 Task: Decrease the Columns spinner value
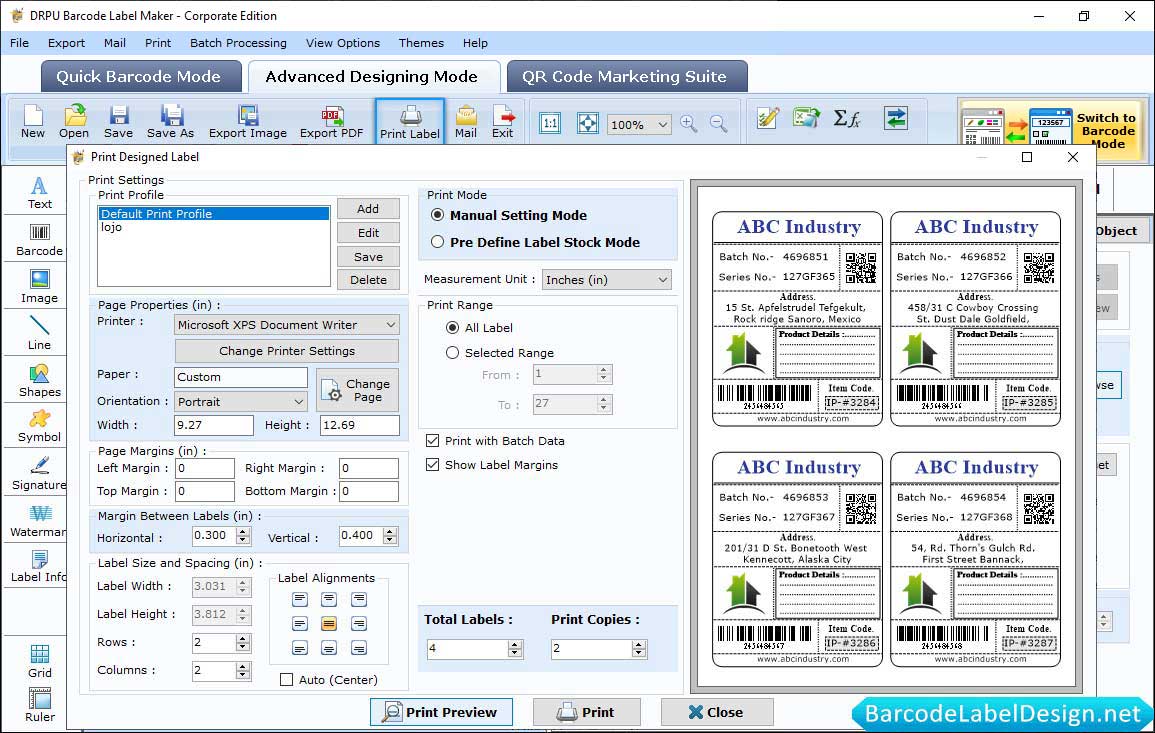pyautogui.click(x=243, y=675)
